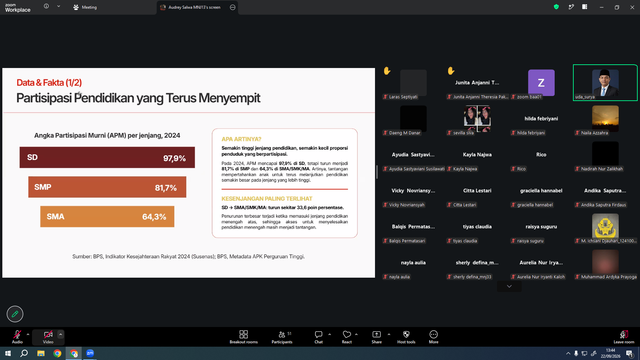Select Muhammad Ardyka Prayoga tile
Screen dimensions: 640x360
coord(605,262)
